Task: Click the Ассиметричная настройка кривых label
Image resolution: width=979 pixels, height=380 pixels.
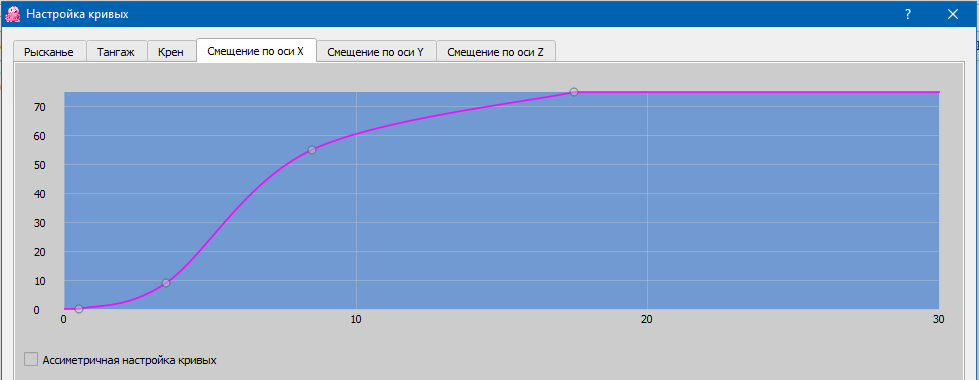Action: click(129, 360)
